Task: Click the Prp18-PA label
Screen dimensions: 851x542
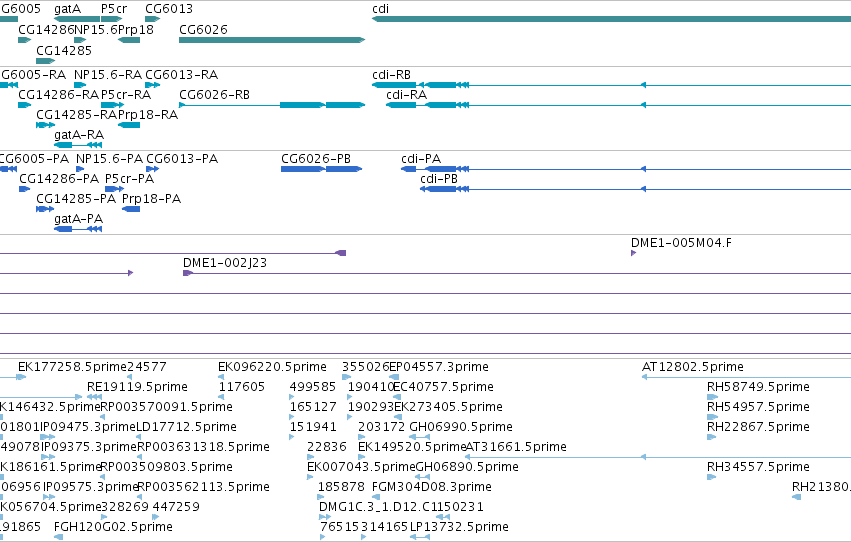Action: (x=151, y=199)
